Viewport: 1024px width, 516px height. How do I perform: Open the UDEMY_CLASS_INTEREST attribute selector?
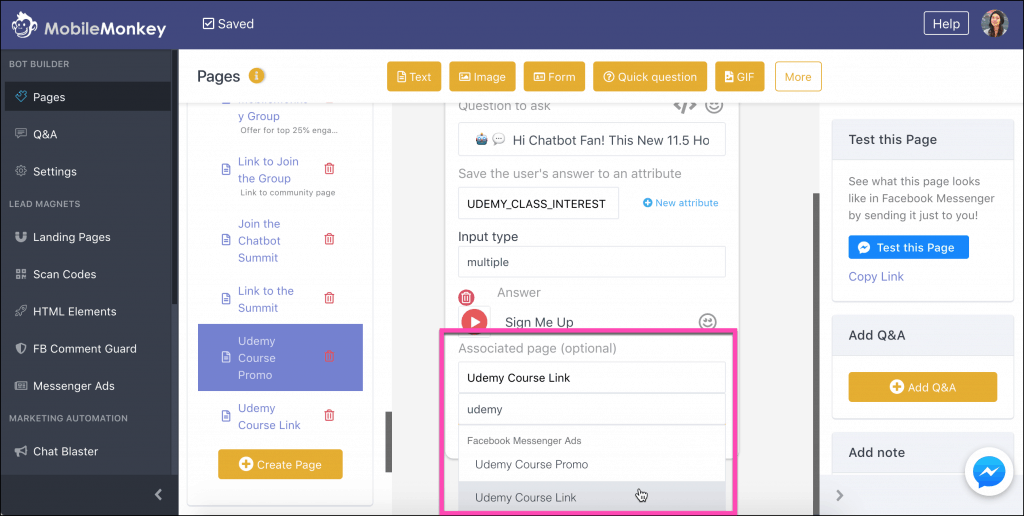pyautogui.click(x=538, y=203)
